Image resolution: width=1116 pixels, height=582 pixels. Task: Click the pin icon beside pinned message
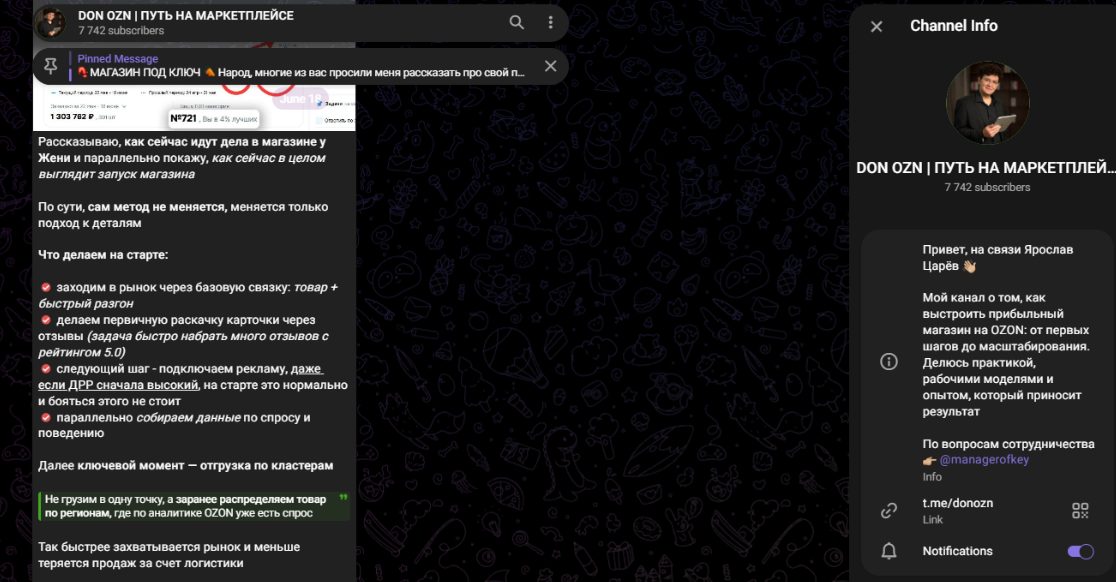click(51, 66)
